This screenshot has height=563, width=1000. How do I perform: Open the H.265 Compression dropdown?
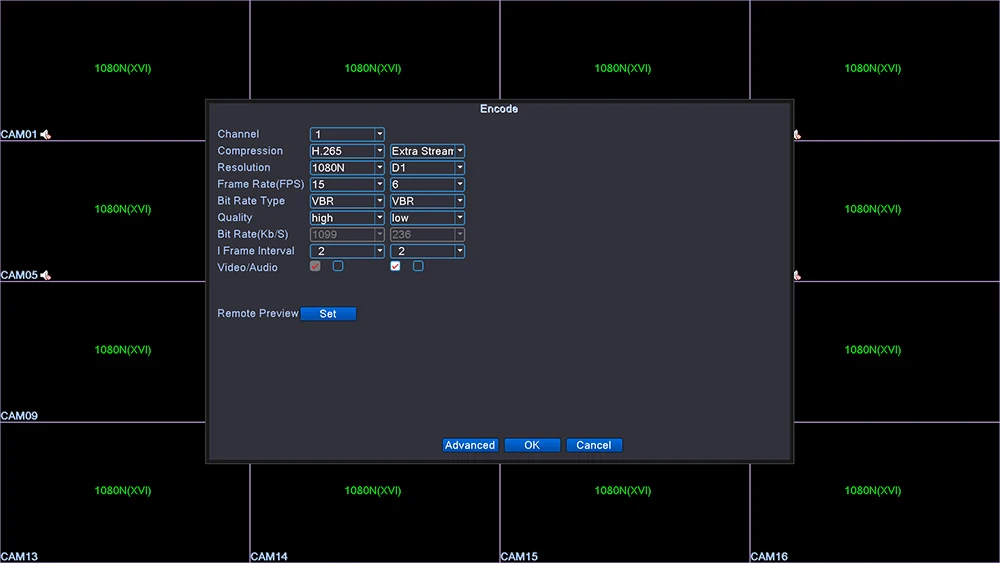(x=347, y=151)
